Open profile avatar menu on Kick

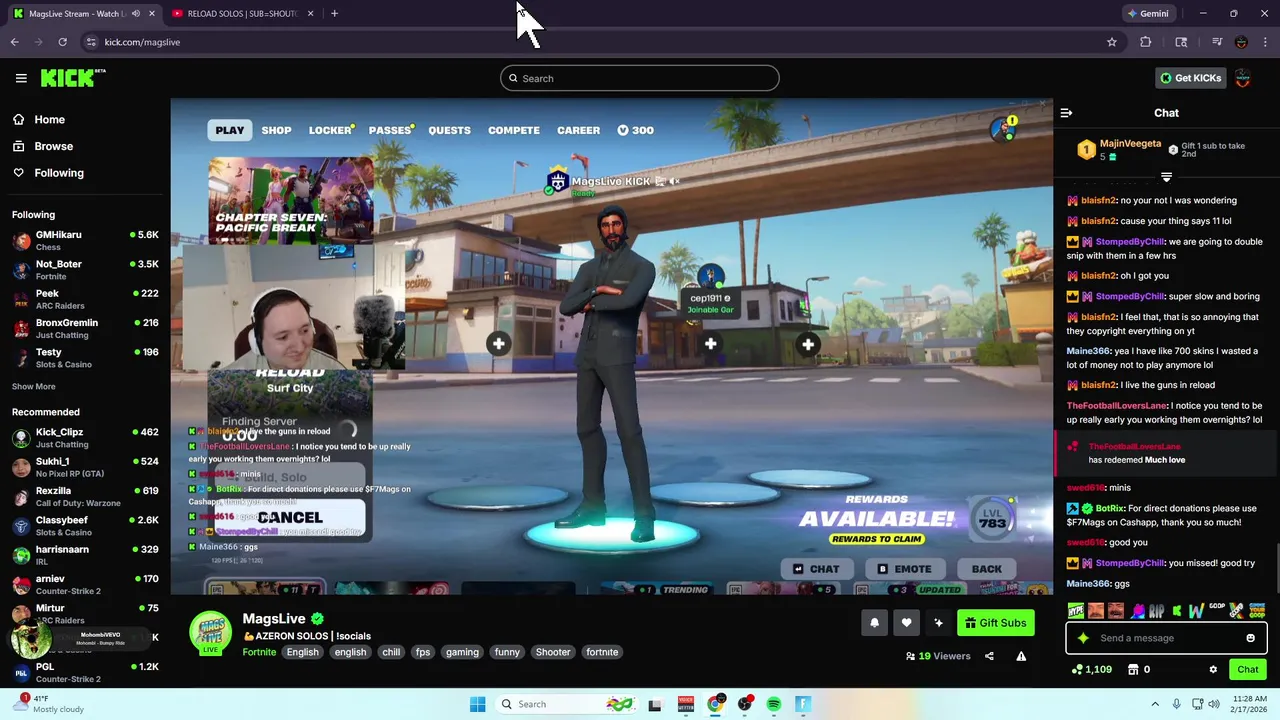tap(1243, 78)
